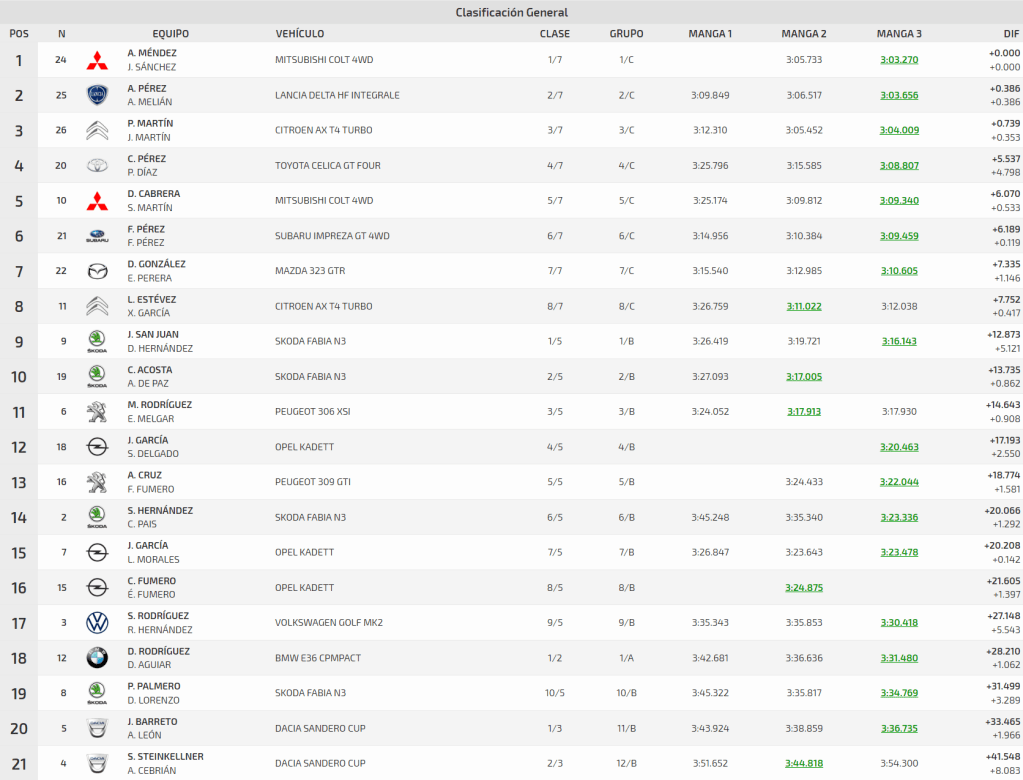Viewport: 1023px width, 780px height.
Task: Click the Opel logo beside C. Fumero
Action: coord(97,588)
